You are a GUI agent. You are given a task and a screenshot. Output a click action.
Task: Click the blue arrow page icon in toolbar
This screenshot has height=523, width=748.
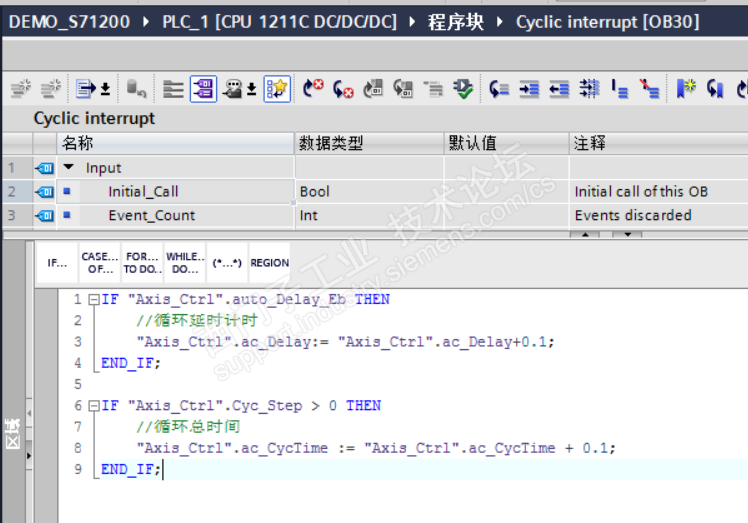click(86, 89)
